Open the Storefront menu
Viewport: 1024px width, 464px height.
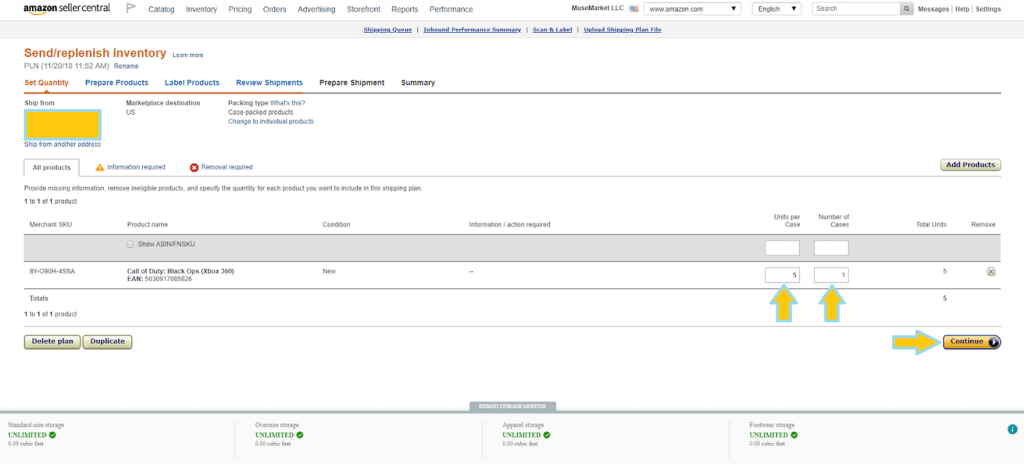(363, 10)
